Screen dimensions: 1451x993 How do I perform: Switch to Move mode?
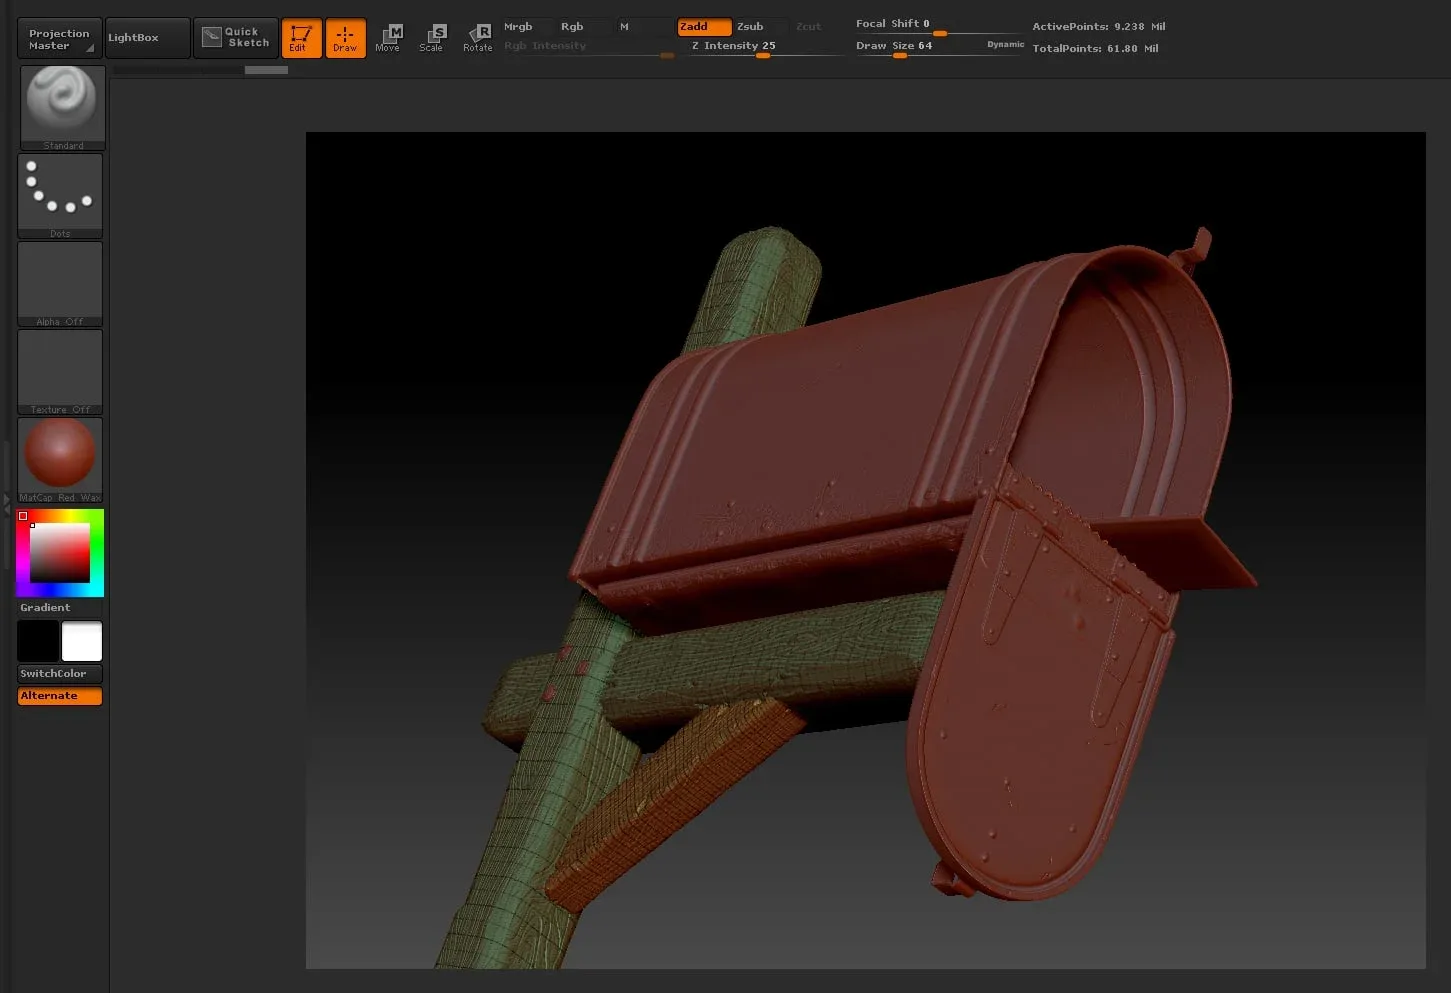point(388,37)
